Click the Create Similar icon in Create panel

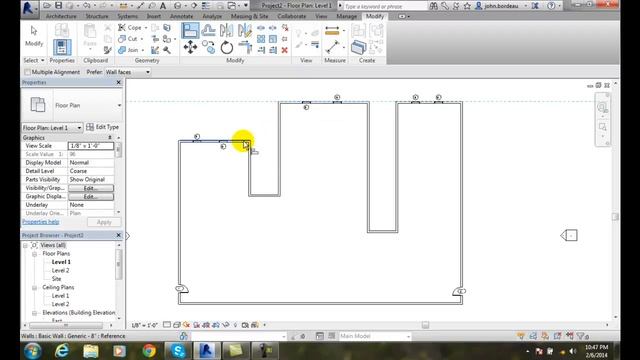(x=358, y=47)
